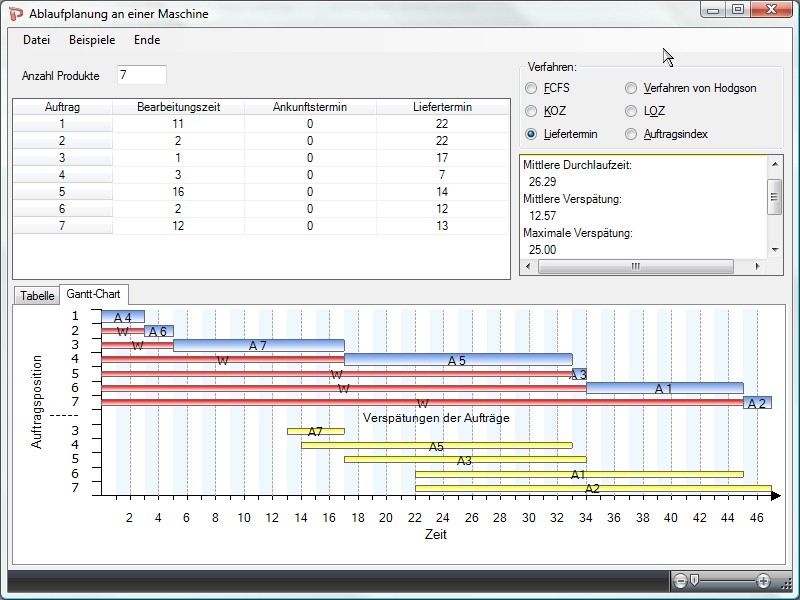The width and height of the screenshot is (800, 600).
Task: Select the FCFS radio button
Action: [x=531, y=88]
